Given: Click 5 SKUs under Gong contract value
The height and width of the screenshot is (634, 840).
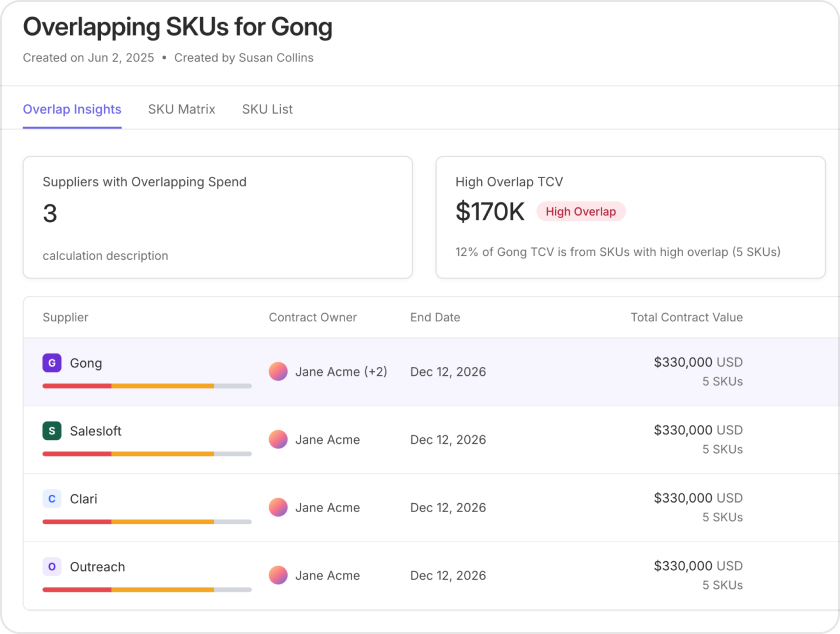Looking at the screenshot, I should pos(723,382).
